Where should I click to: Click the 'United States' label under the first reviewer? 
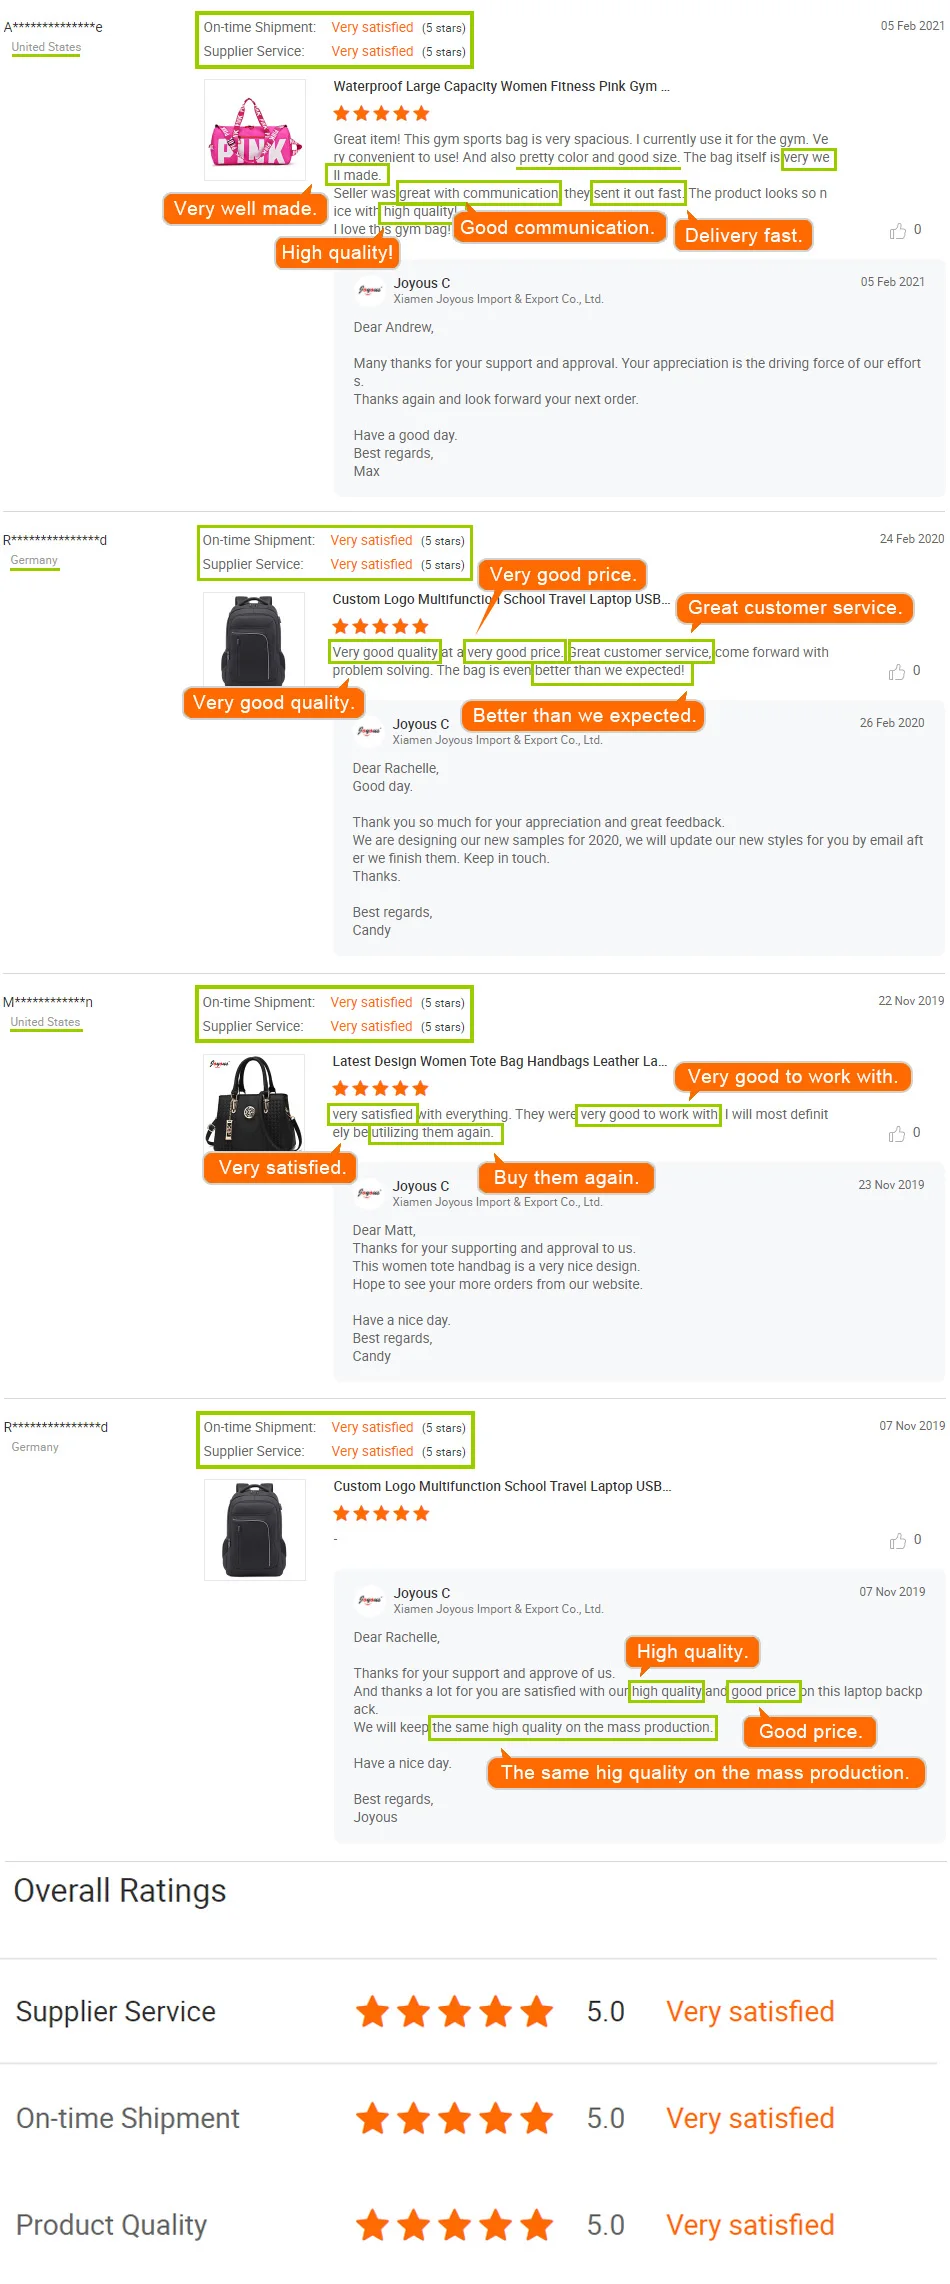[x=46, y=47]
